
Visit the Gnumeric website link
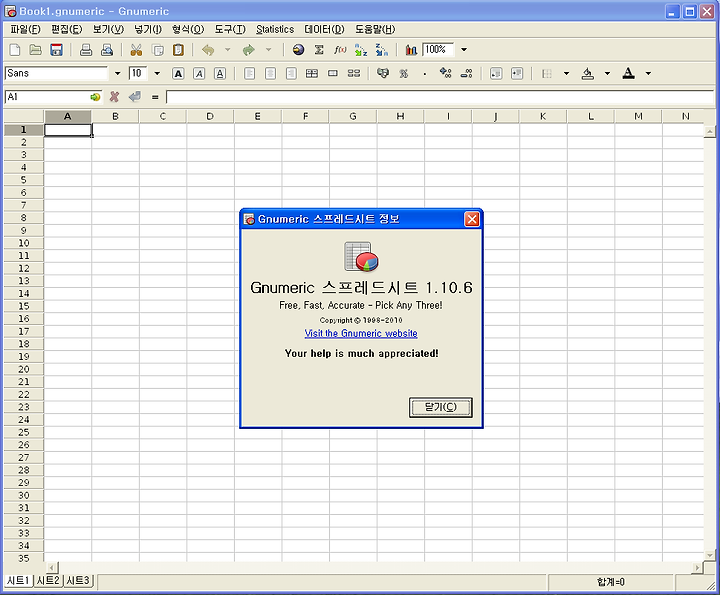point(361,334)
